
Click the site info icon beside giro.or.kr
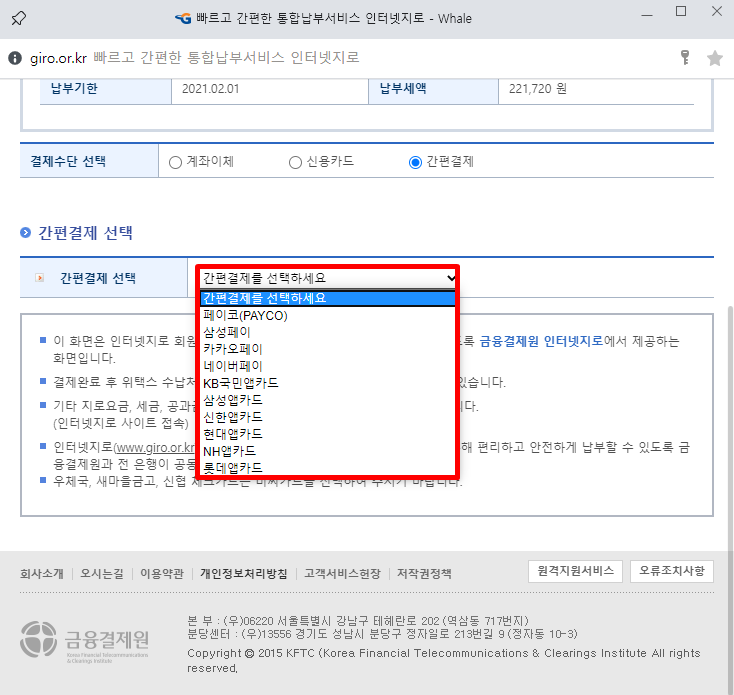pos(15,58)
